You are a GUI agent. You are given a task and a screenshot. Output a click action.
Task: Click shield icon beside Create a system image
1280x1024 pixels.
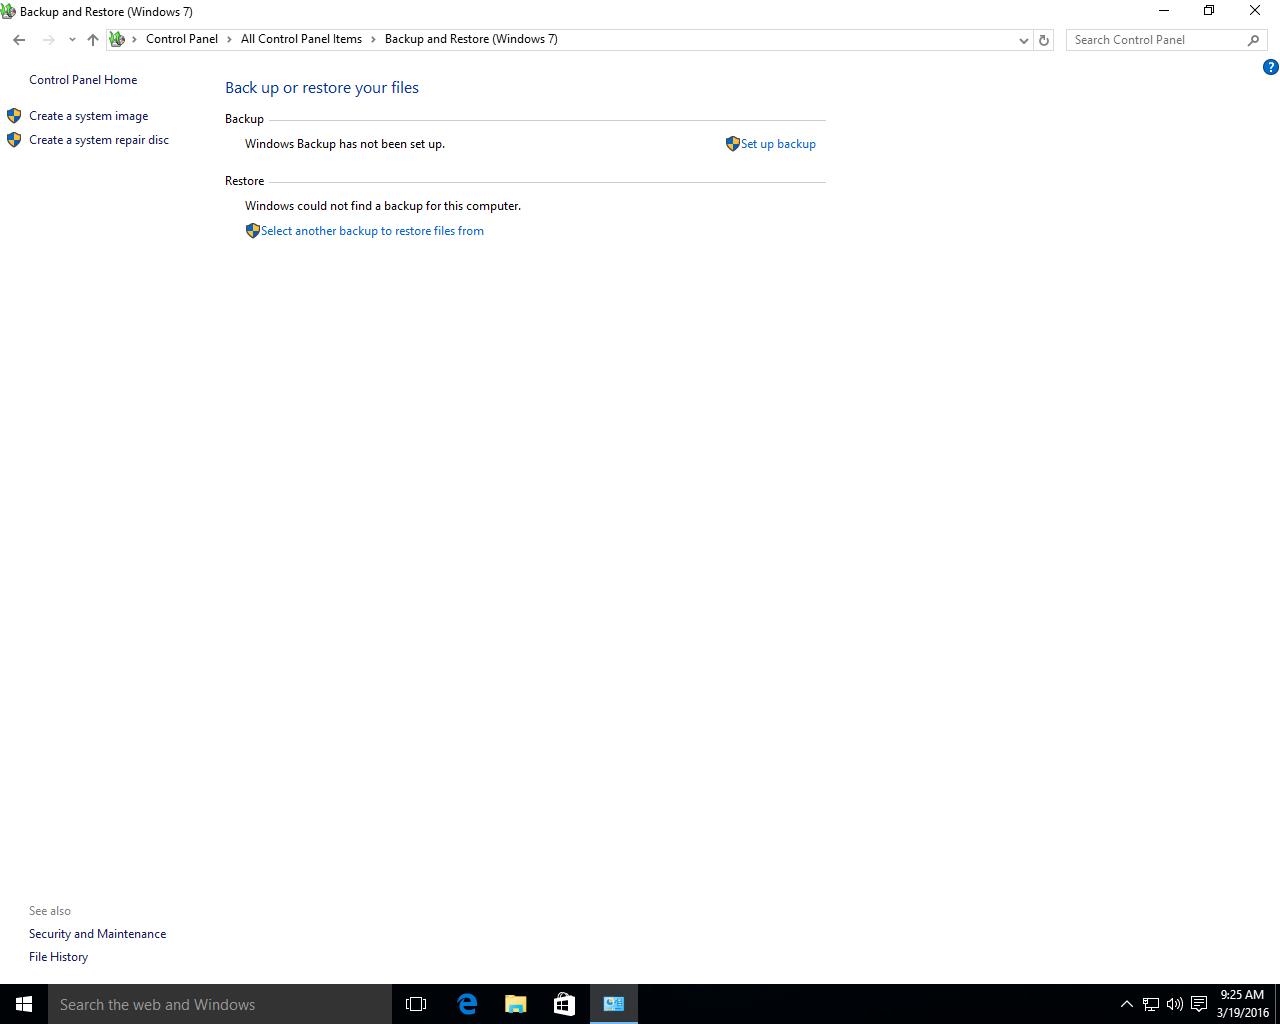point(14,116)
